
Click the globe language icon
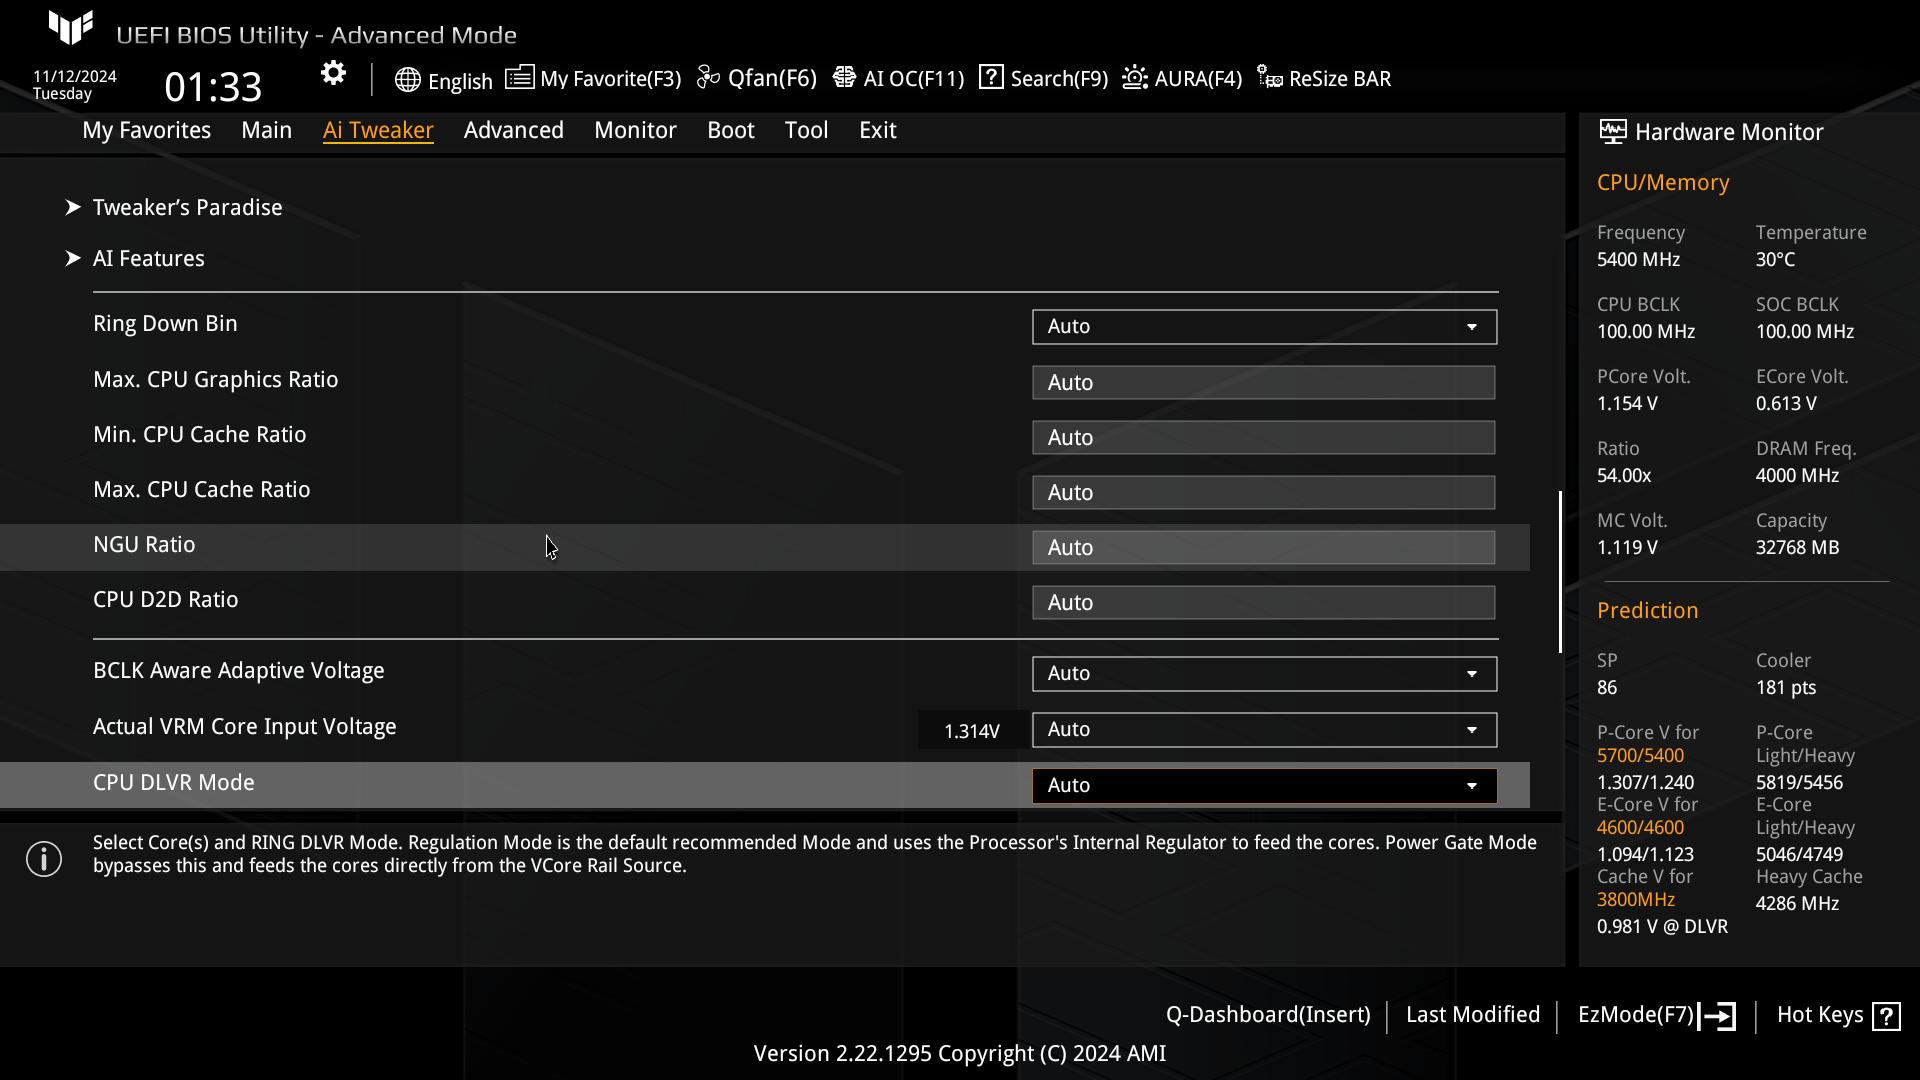[407, 80]
